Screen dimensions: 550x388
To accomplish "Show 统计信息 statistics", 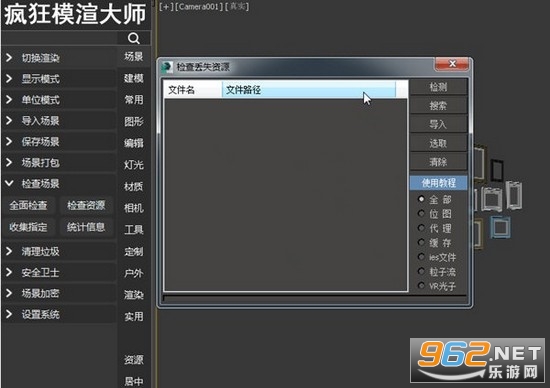I will 86,227.
